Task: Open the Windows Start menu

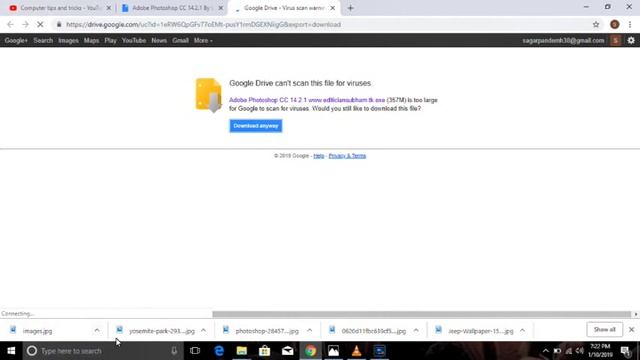Action: pyautogui.click(x=11, y=351)
